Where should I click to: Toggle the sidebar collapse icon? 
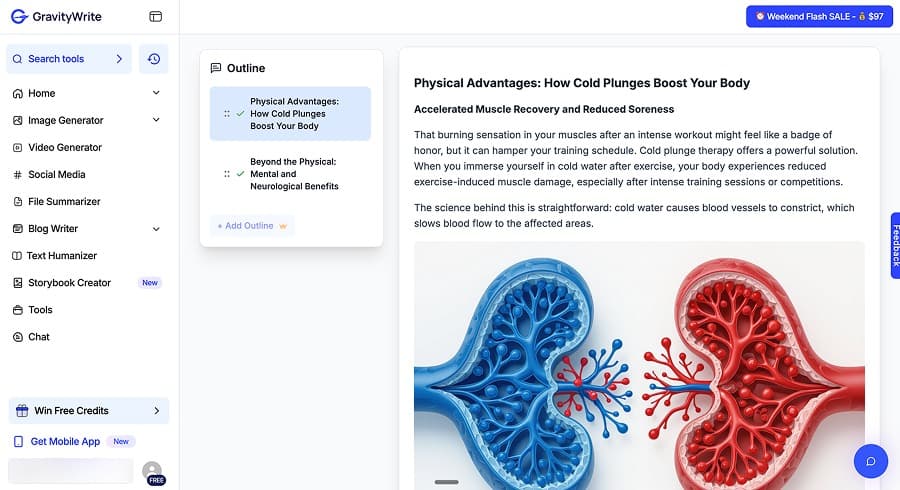[155, 17]
